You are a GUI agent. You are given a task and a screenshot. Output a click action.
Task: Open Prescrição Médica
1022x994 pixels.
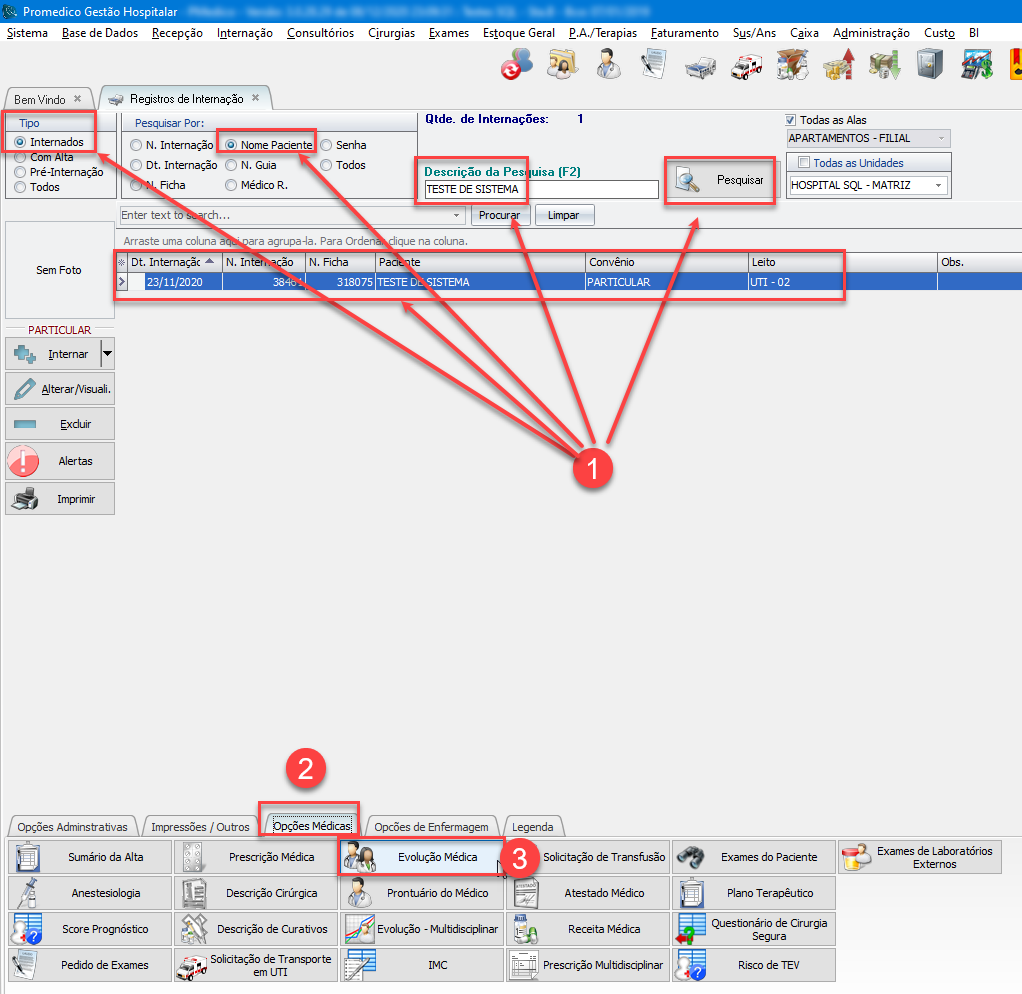tap(254, 857)
